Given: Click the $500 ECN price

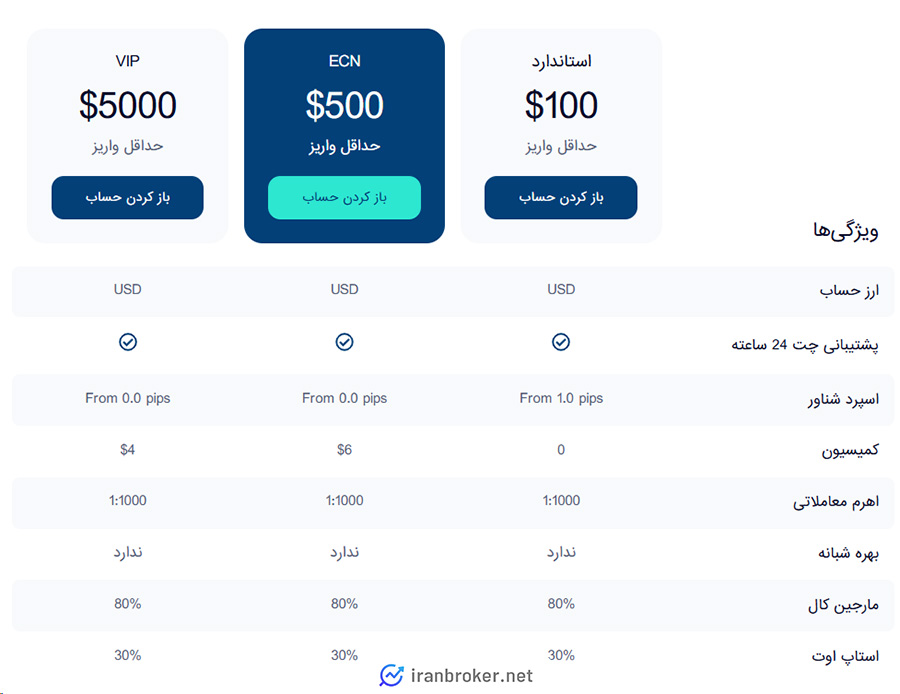Looking at the screenshot, I should pyautogui.click(x=344, y=105).
